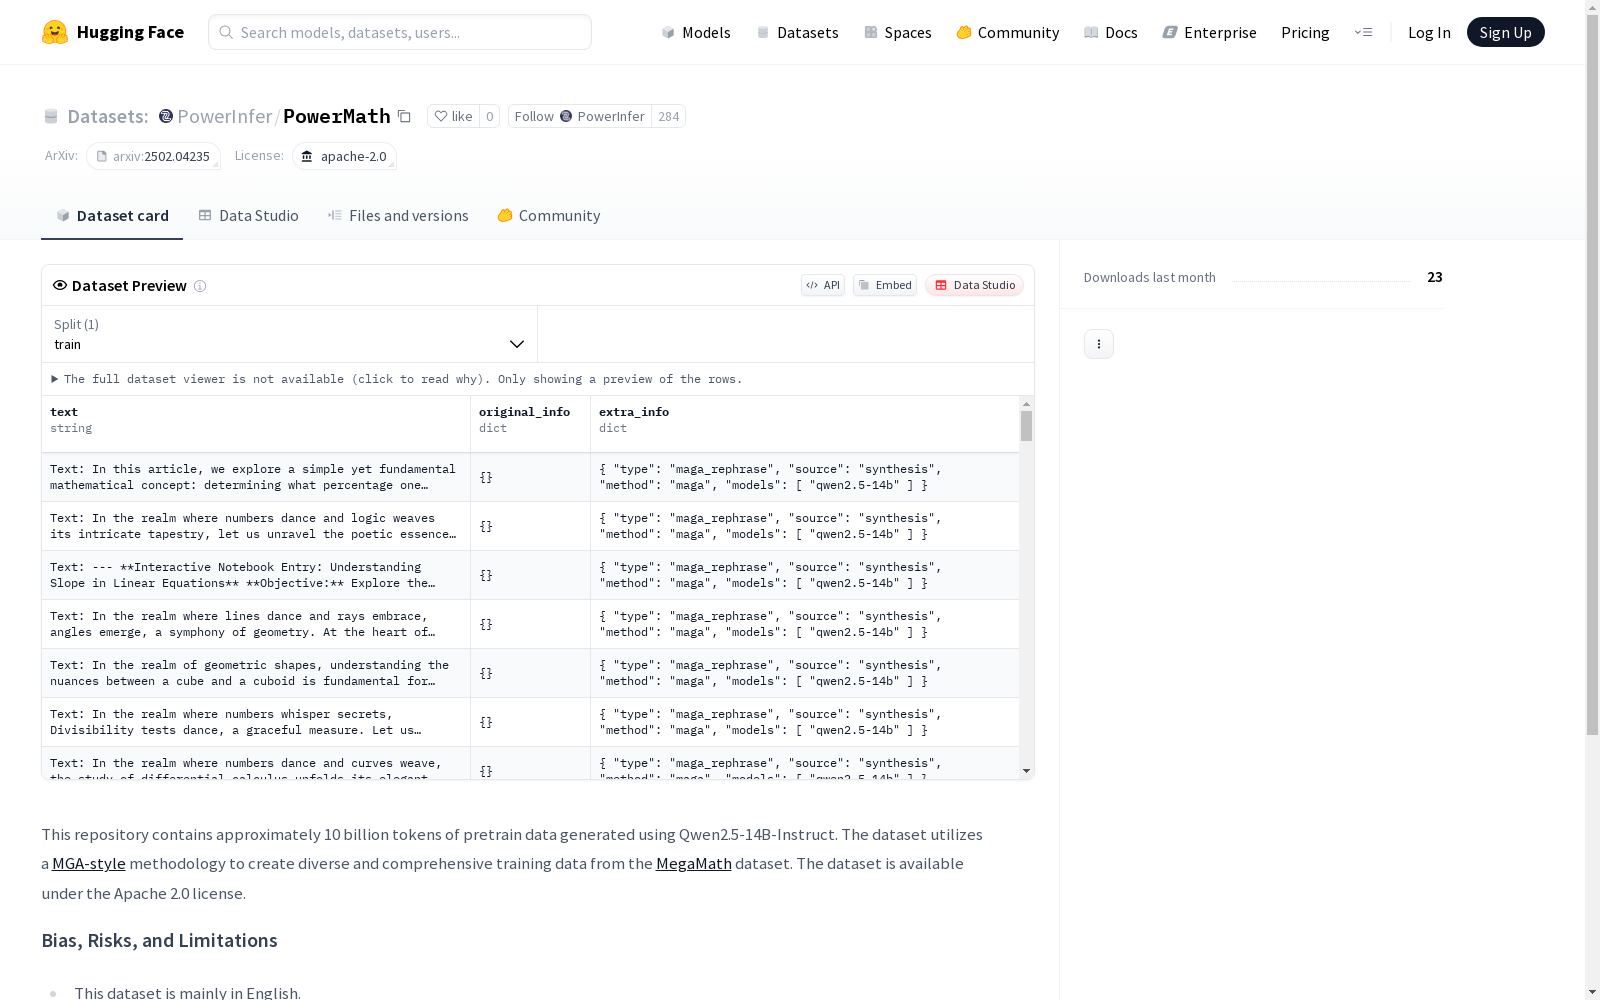Select row about 'Interactive Notebook Entry'
This screenshot has width=1600, height=1000.
(530, 575)
